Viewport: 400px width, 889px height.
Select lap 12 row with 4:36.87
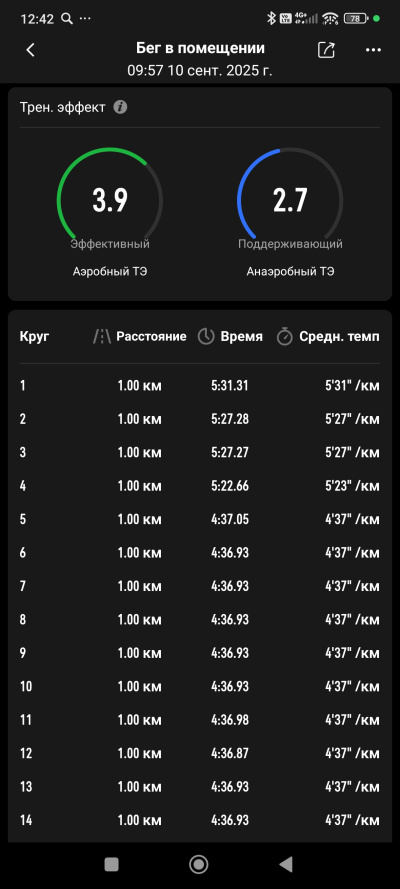pyautogui.click(x=200, y=753)
